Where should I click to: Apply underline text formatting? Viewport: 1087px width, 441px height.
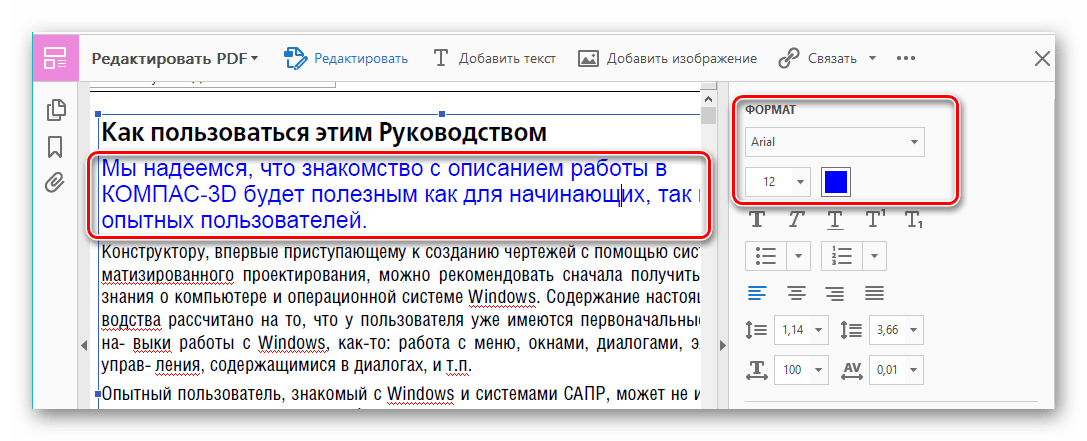(835, 218)
